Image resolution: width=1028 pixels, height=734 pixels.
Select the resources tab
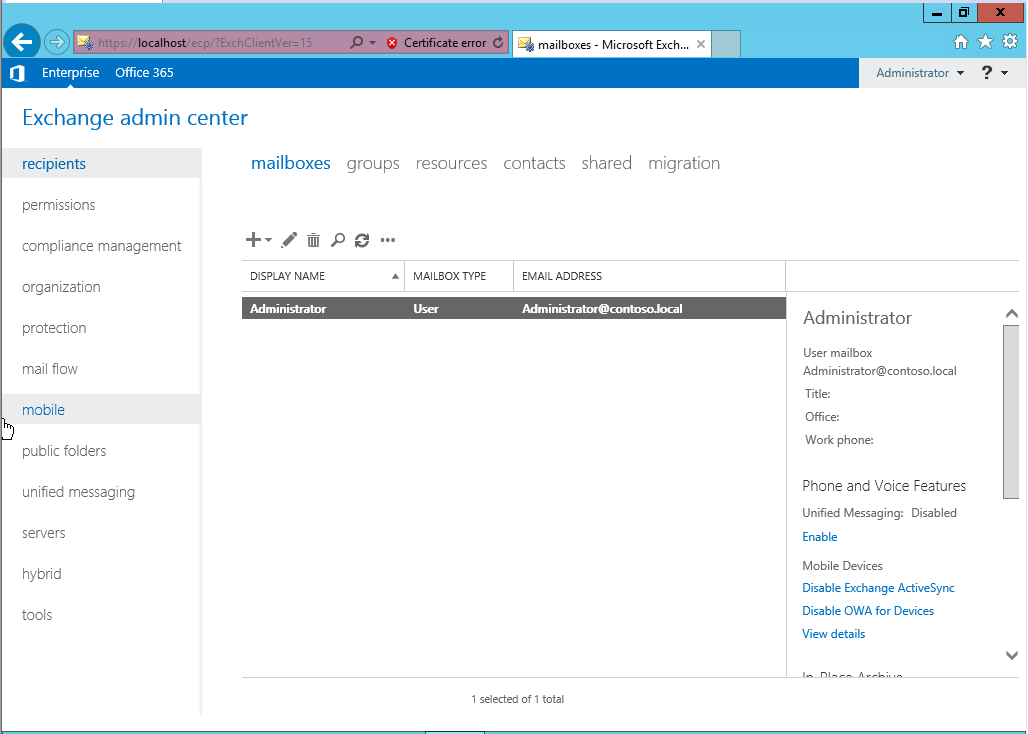(451, 163)
